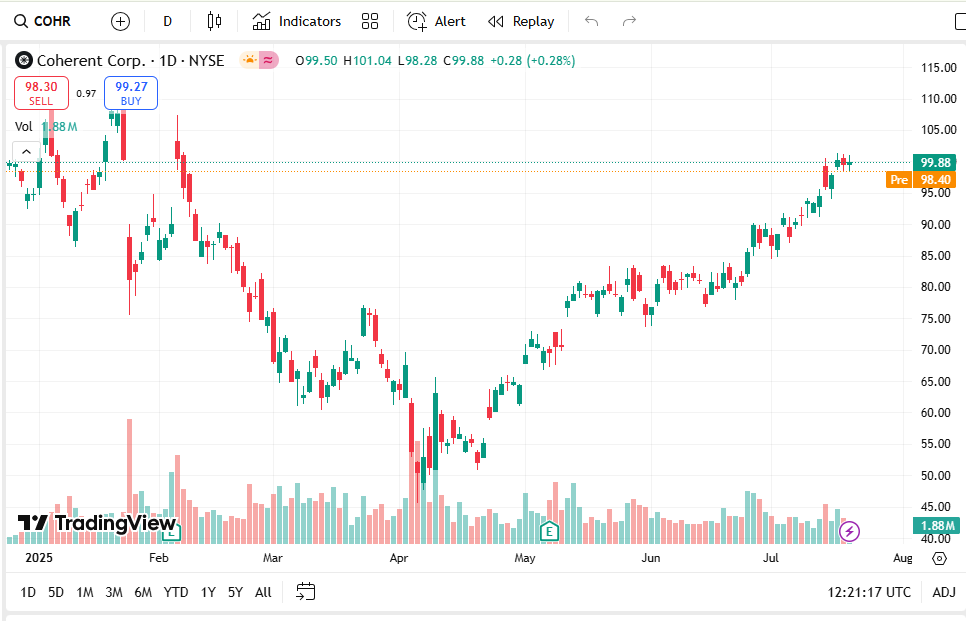This screenshot has width=966, height=621.
Task: Collapse the indicator legend with chevron
Action: point(26,152)
